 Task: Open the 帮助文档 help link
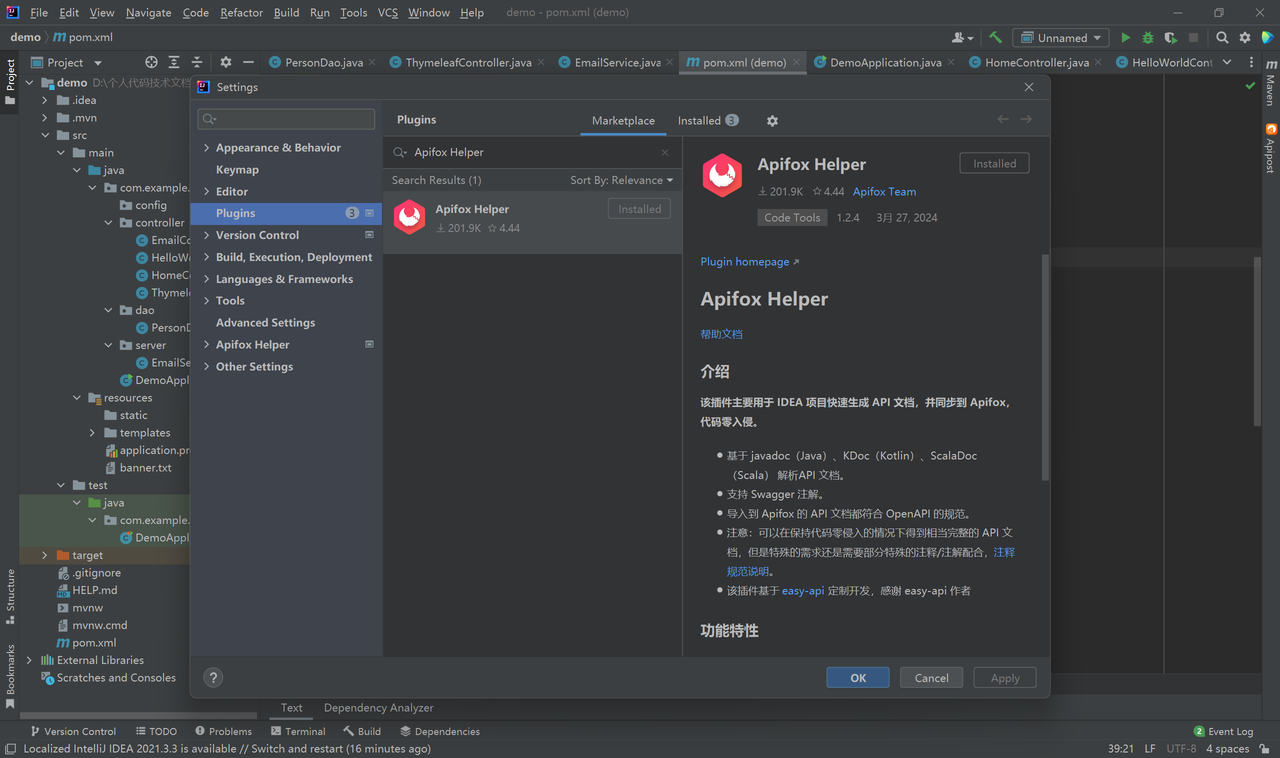721,334
